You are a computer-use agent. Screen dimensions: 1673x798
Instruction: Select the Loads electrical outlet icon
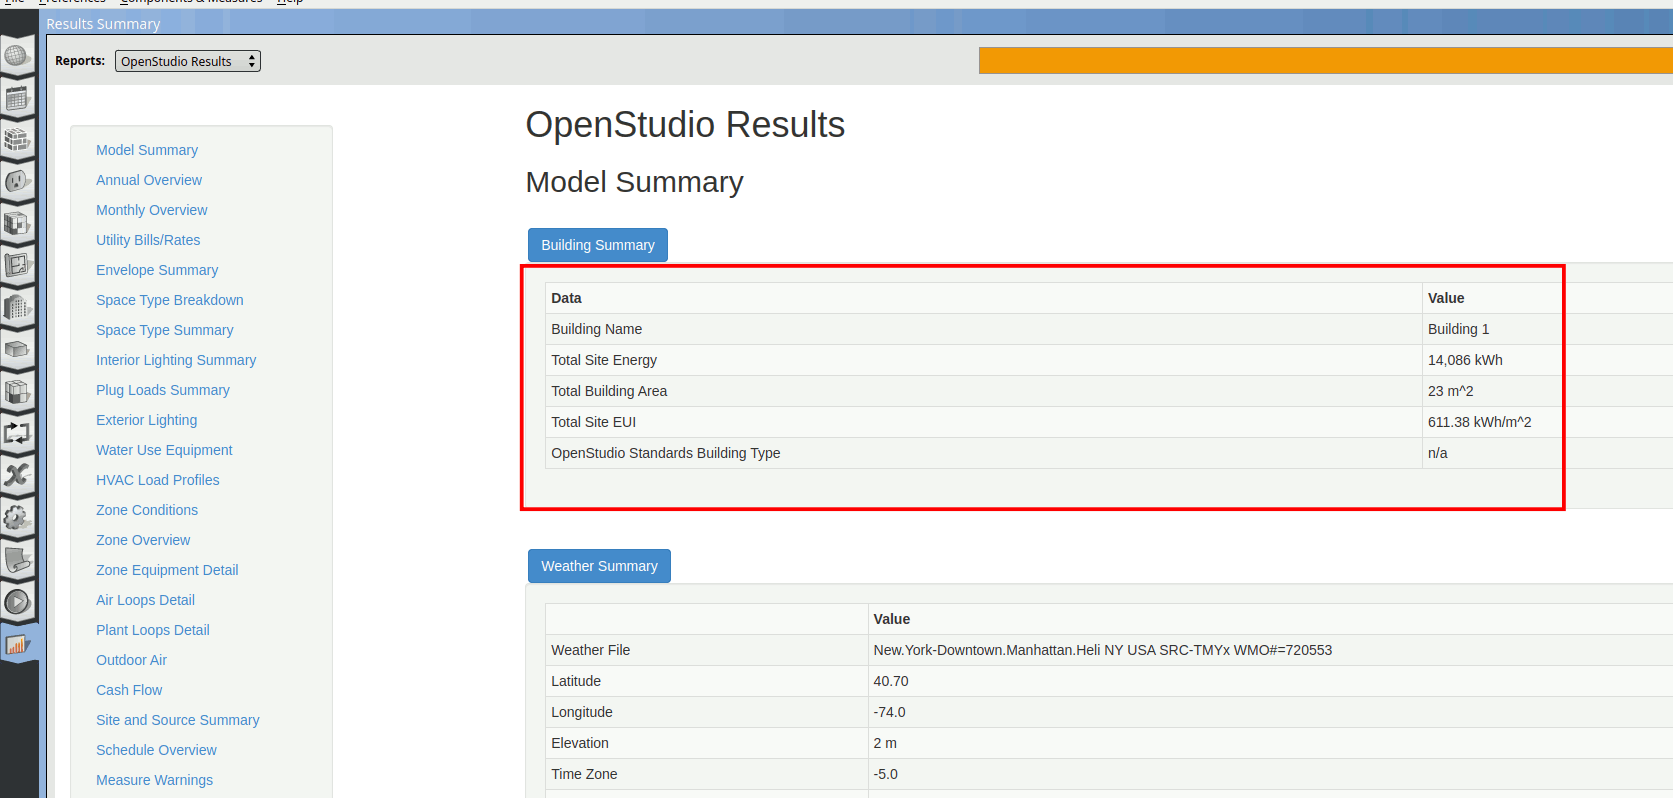[x=17, y=182]
